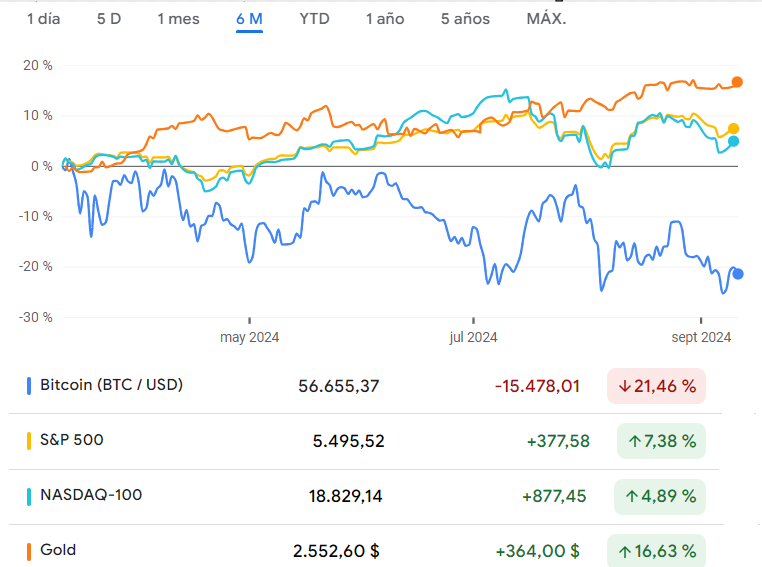762x567 pixels.
Task: Open the 1 mes time range
Action: point(178,19)
